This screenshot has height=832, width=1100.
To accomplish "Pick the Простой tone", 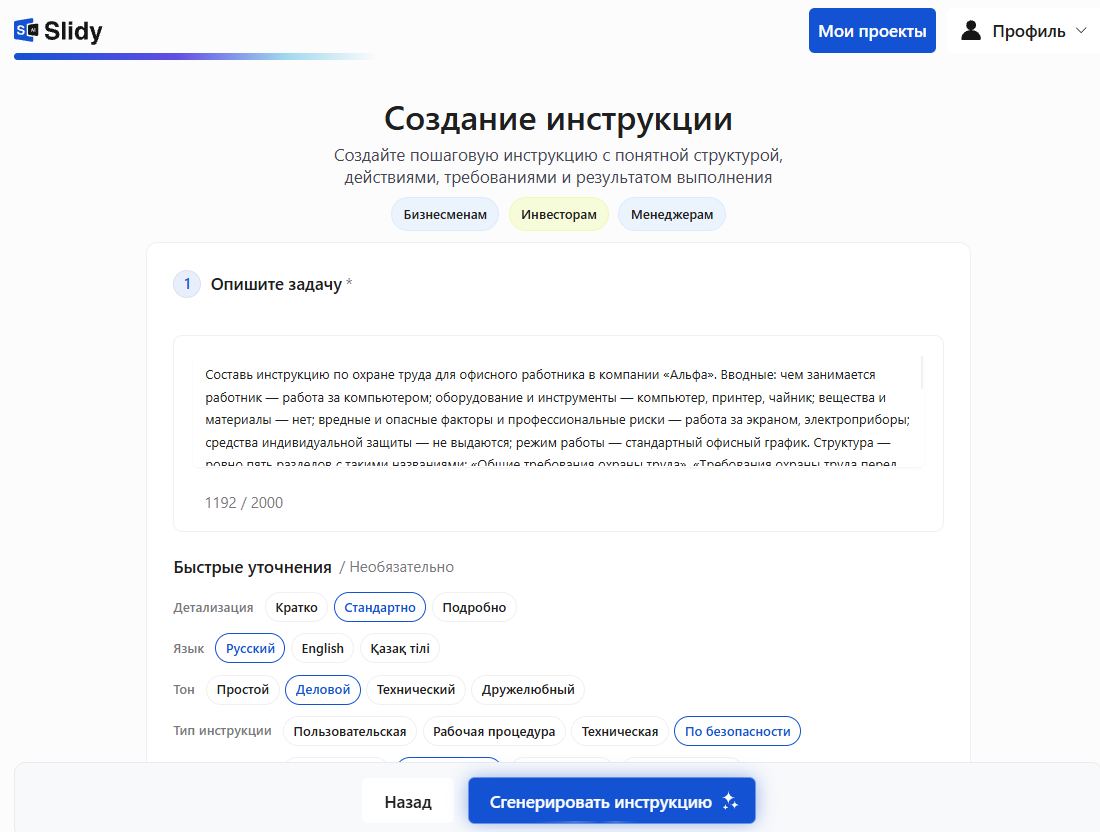I will (x=243, y=690).
